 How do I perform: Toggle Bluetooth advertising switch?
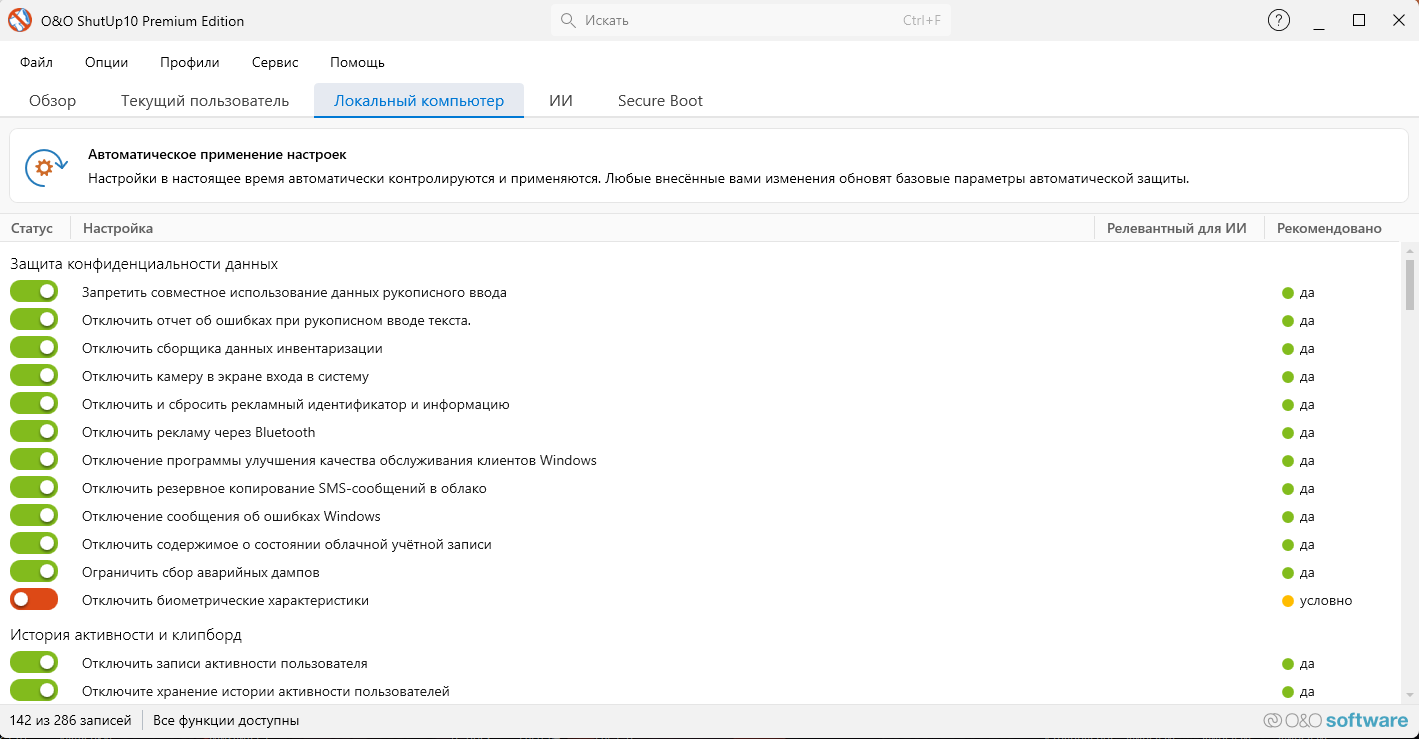[x=34, y=432]
